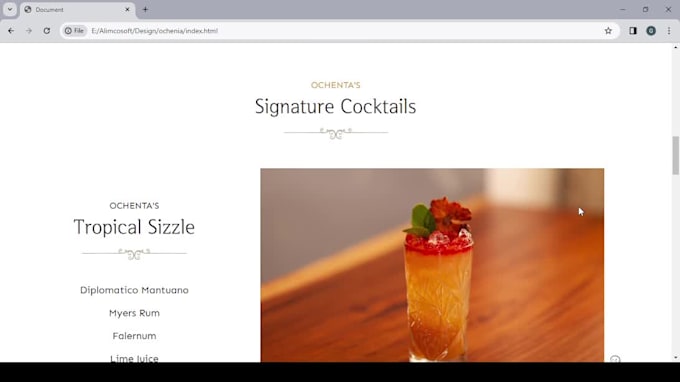
Task: Open the Chrome three-dot menu
Action: point(669,31)
